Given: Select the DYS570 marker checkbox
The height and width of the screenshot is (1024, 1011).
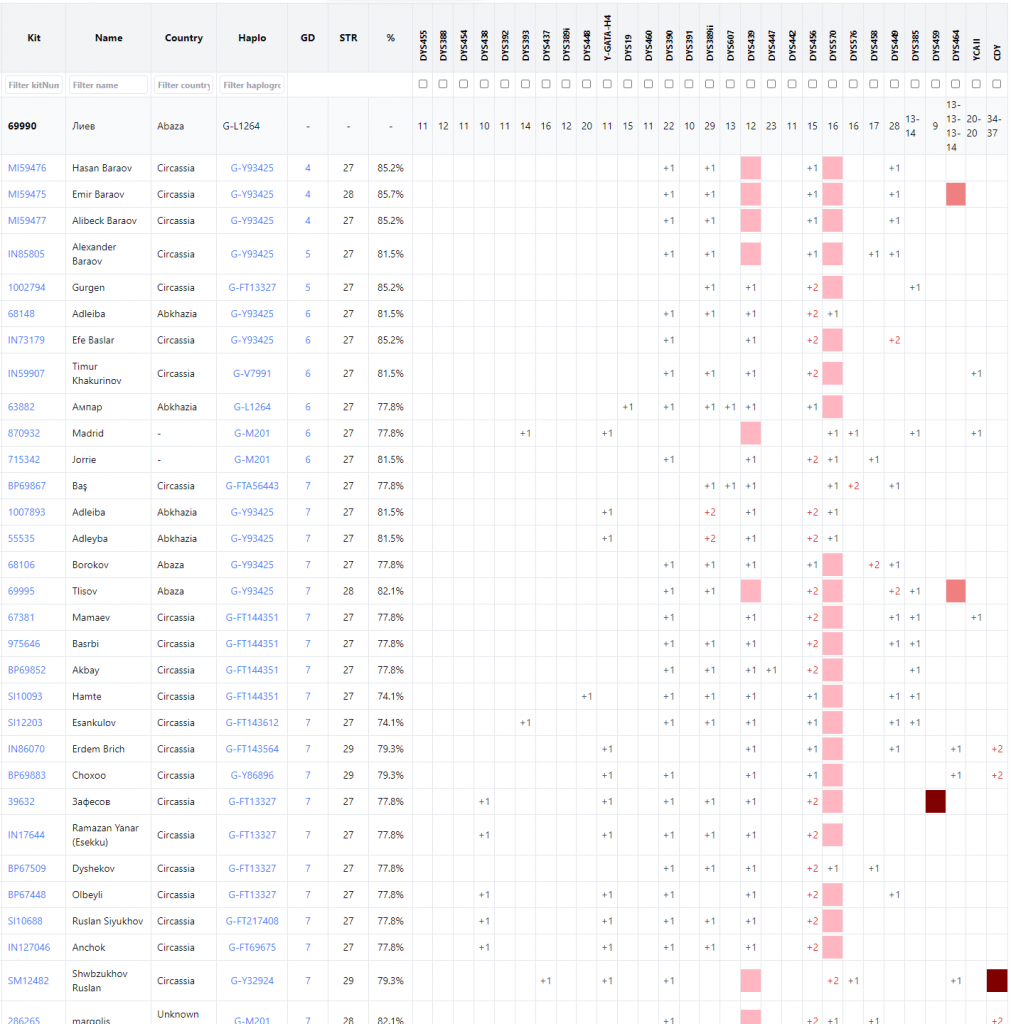Looking at the screenshot, I should click(833, 85).
